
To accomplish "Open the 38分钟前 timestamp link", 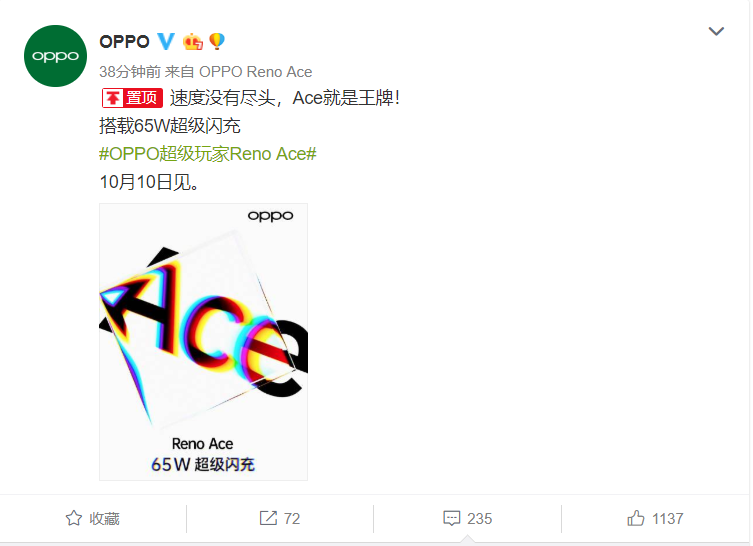I will click(x=130, y=72).
